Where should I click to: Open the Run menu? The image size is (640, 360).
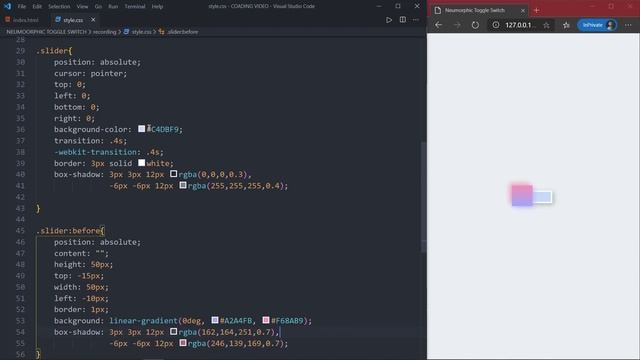(x=113, y=7)
